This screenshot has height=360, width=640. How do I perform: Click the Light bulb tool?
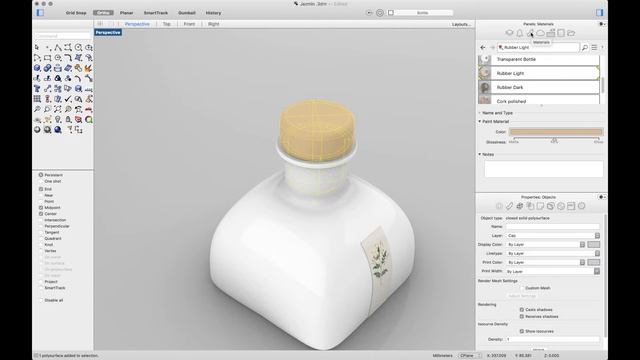tap(58, 119)
